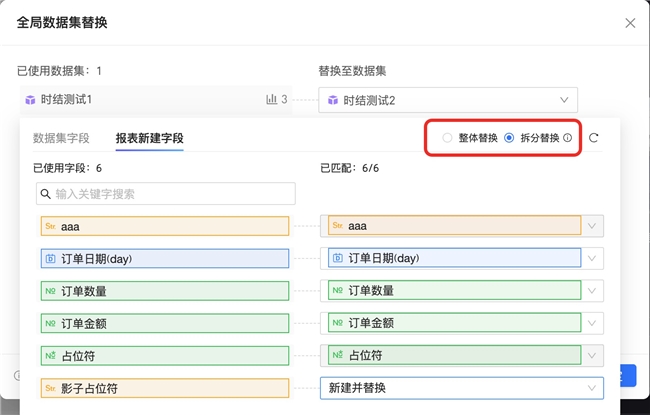Click the refresh icon beside 拆分替换
650x415 pixels.
pos(593,138)
